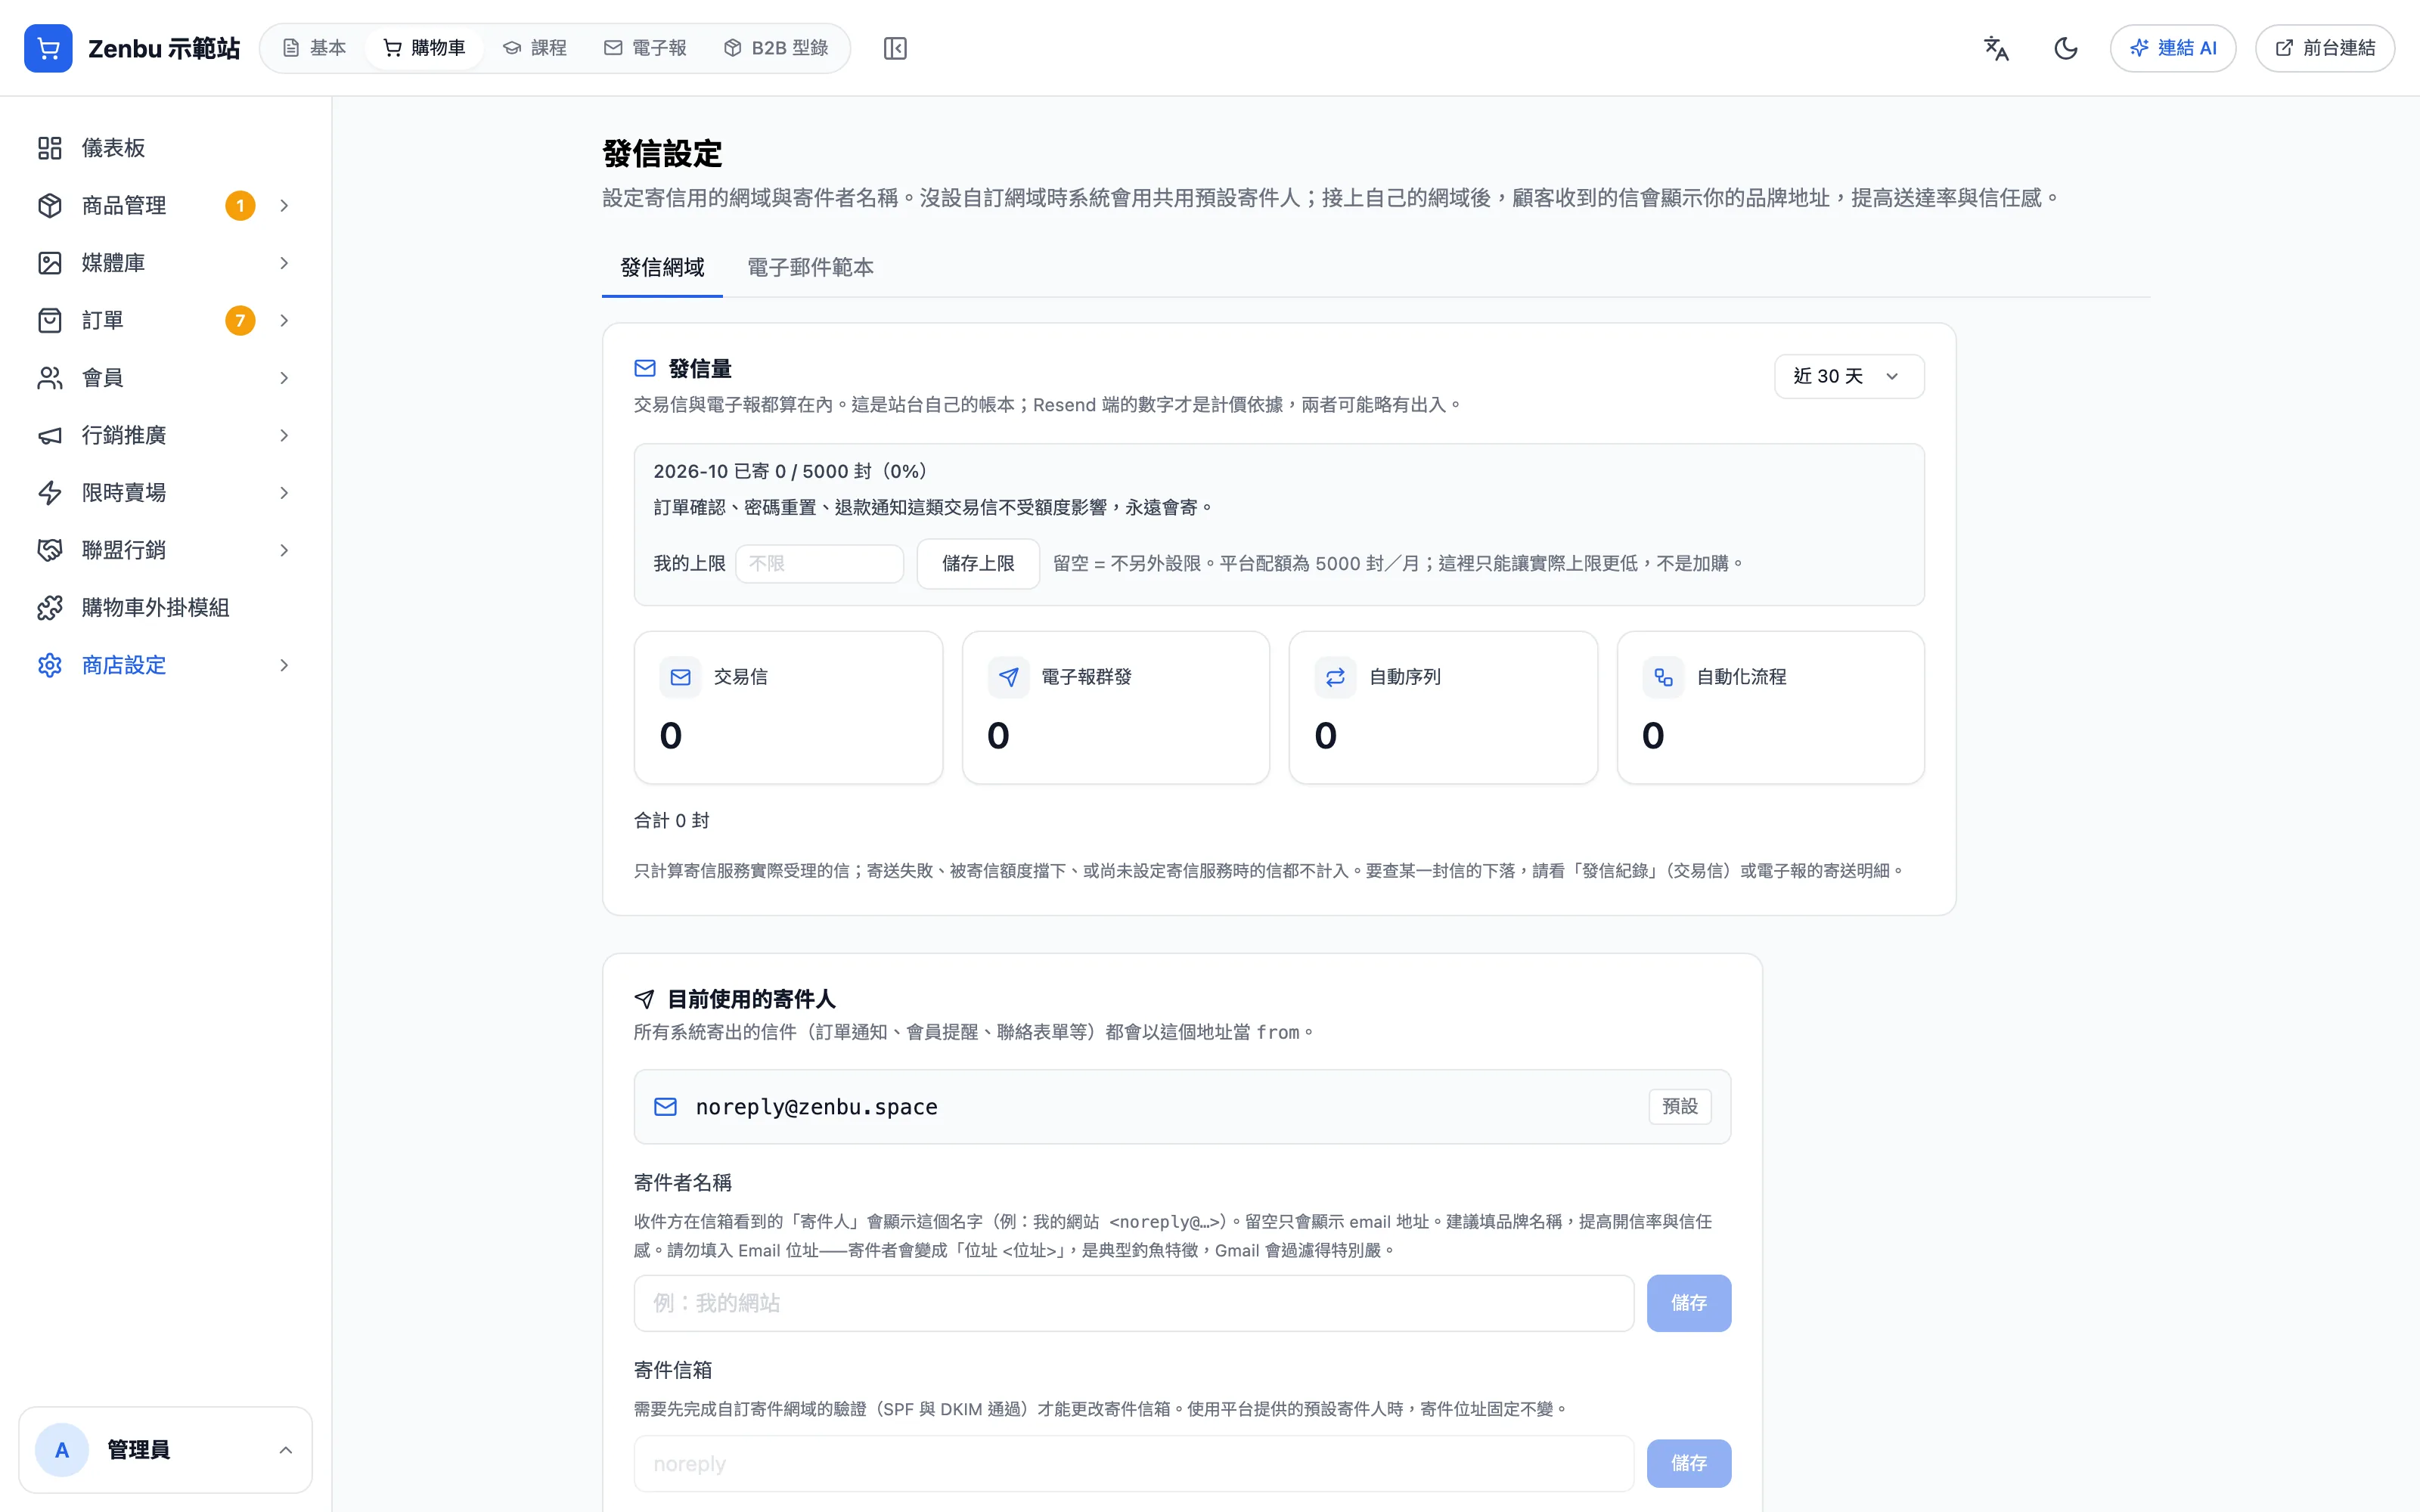The height and width of the screenshot is (1512, 2420).
Task: Select the B2B 型錄 navigation tab
Action: [x=776, y=48]
